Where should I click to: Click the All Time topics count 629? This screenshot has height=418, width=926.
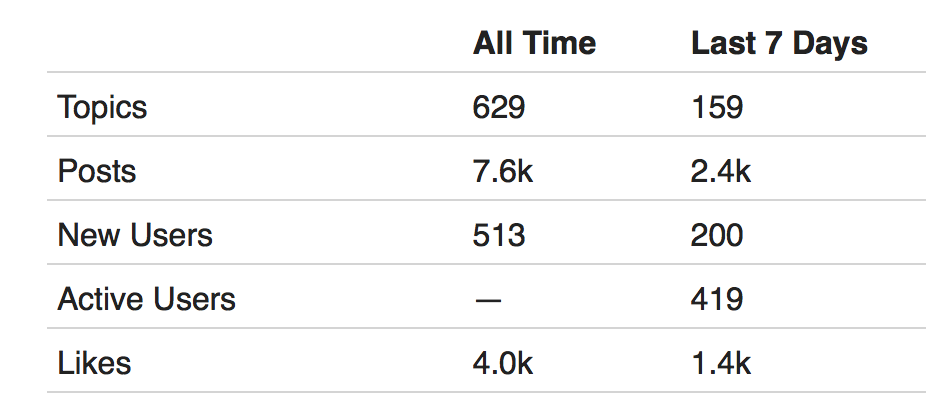(x=498, y=107)
